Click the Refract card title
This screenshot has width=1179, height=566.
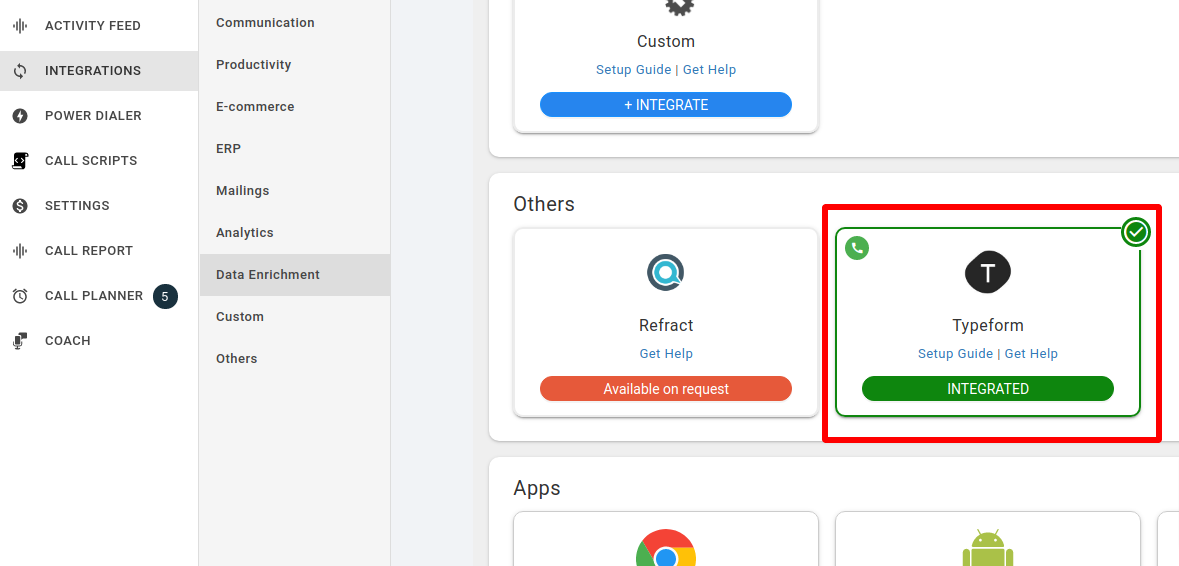click(x=665, y=325)
